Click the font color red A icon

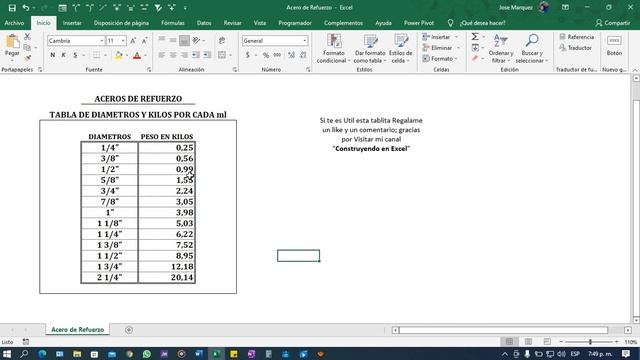(x=137, y=55)
